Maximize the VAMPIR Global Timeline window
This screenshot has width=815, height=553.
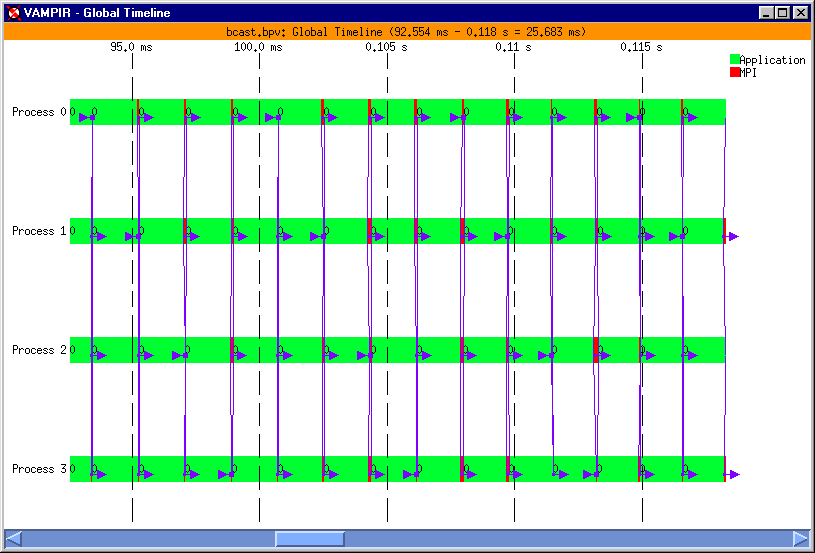pos(782,13)
